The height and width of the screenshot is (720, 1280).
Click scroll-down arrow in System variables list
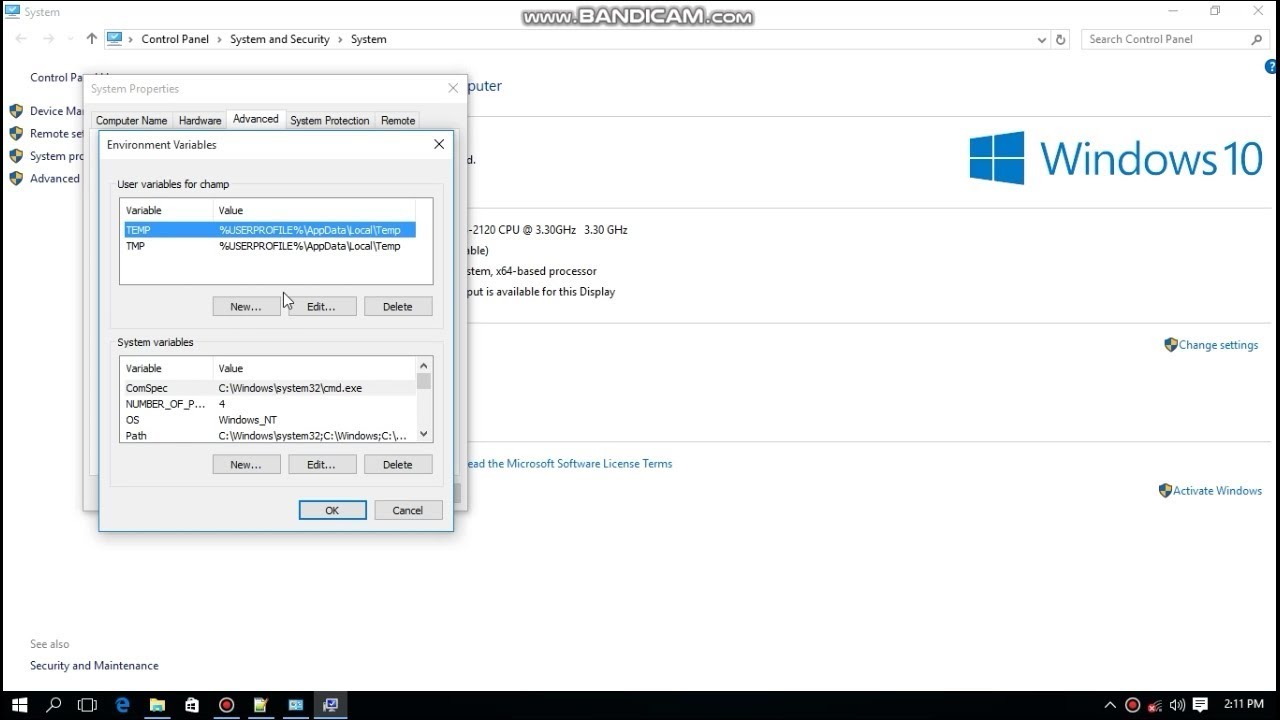click(424, 434)
